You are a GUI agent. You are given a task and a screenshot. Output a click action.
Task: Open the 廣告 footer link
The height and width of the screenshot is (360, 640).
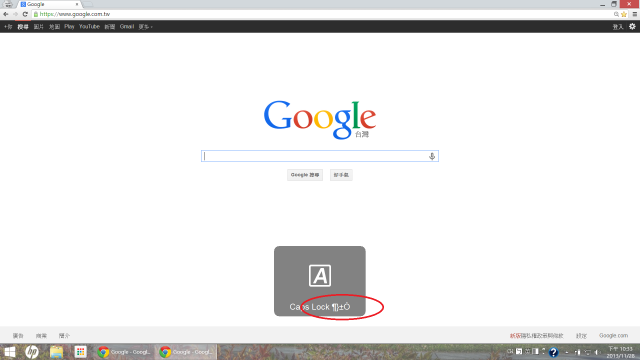18,336
